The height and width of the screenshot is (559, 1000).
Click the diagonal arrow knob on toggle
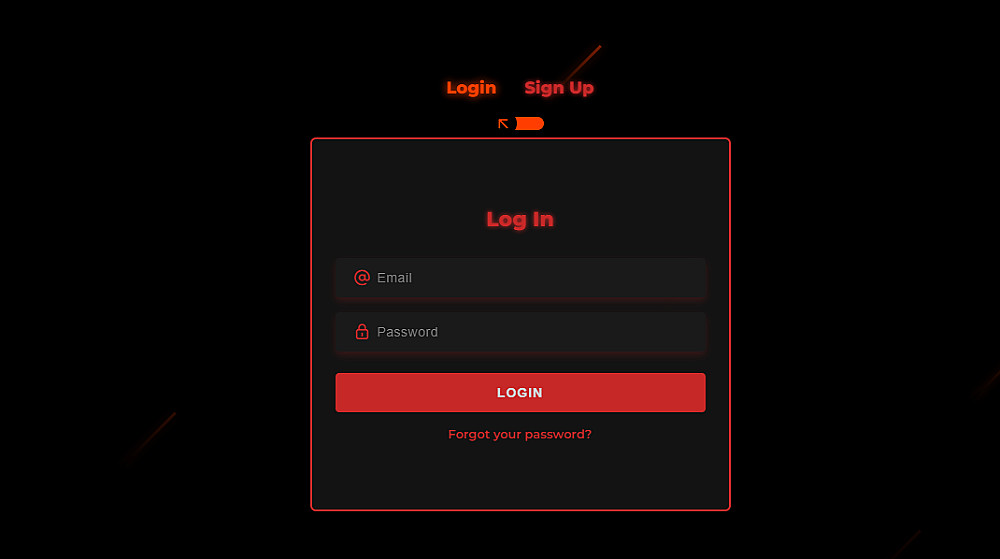coord(503,124)
